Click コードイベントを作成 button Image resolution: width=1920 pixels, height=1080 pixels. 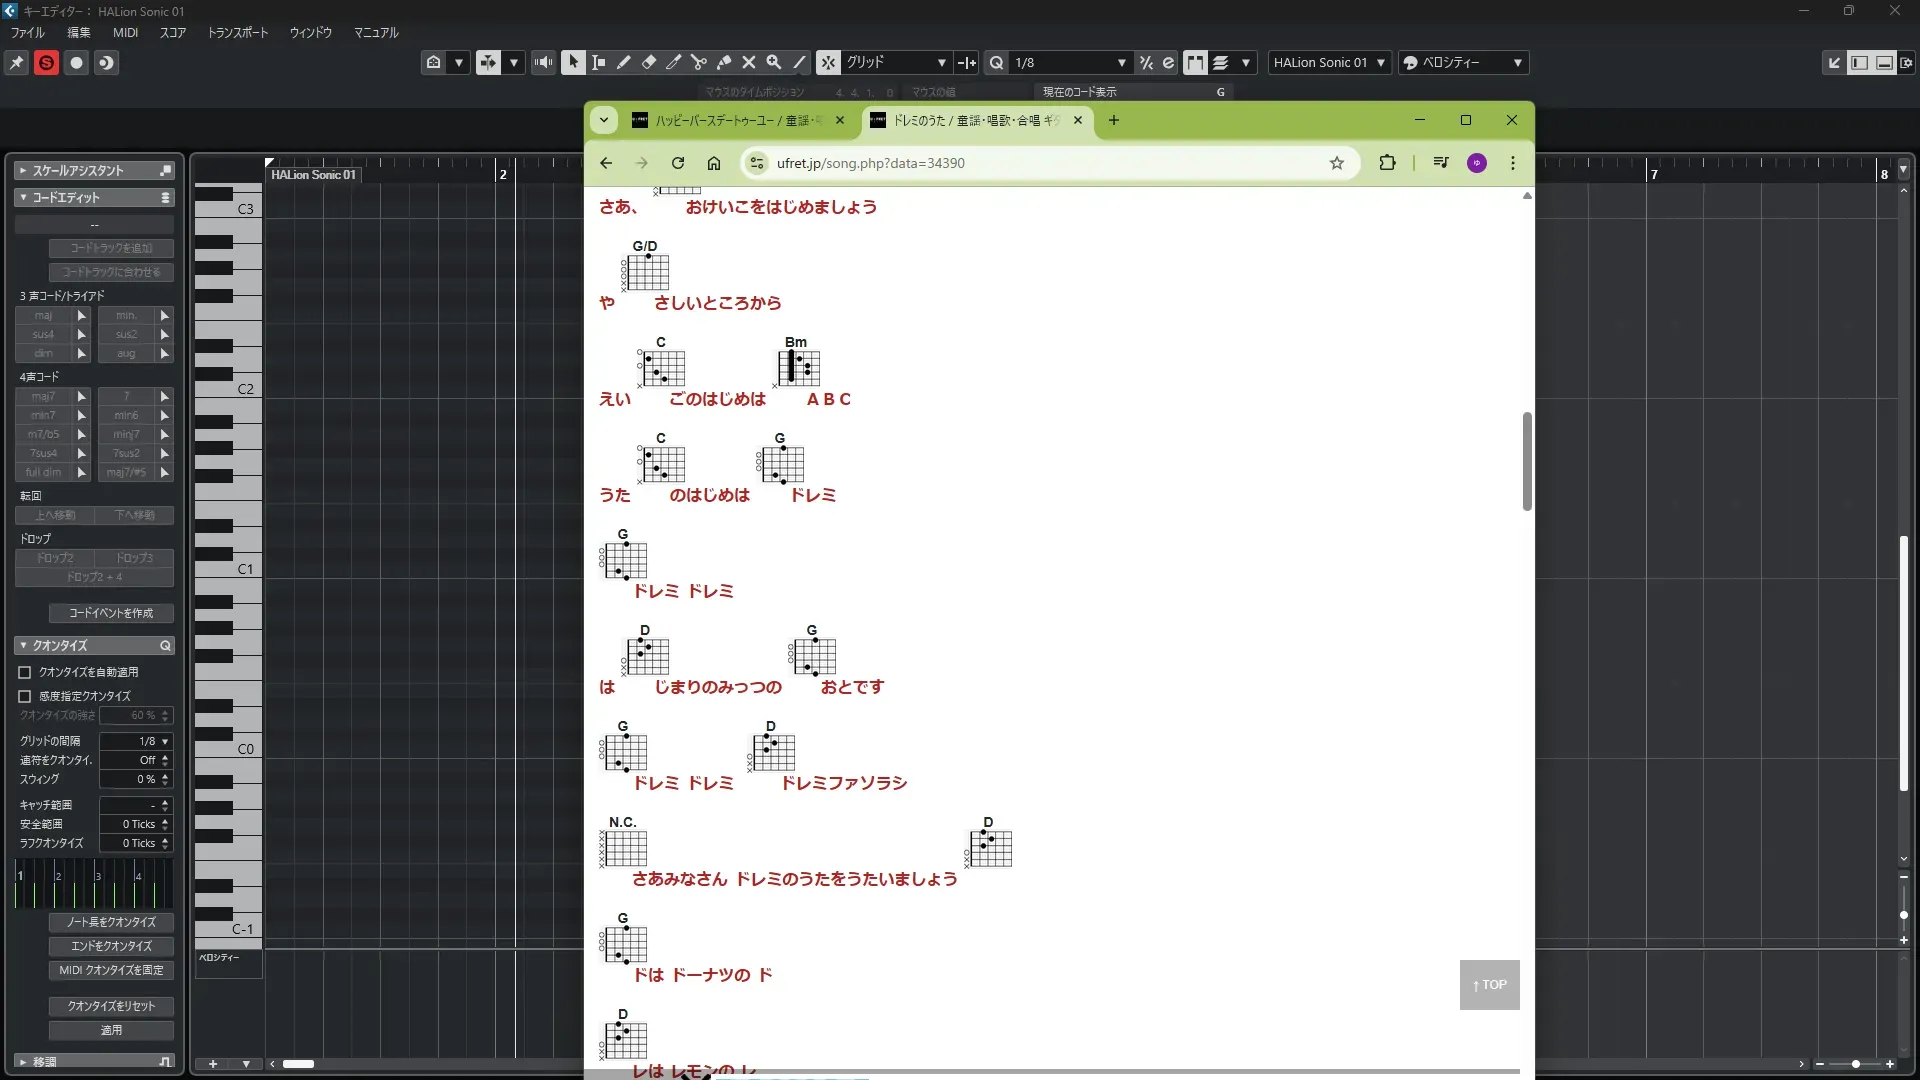click(111, 613)
